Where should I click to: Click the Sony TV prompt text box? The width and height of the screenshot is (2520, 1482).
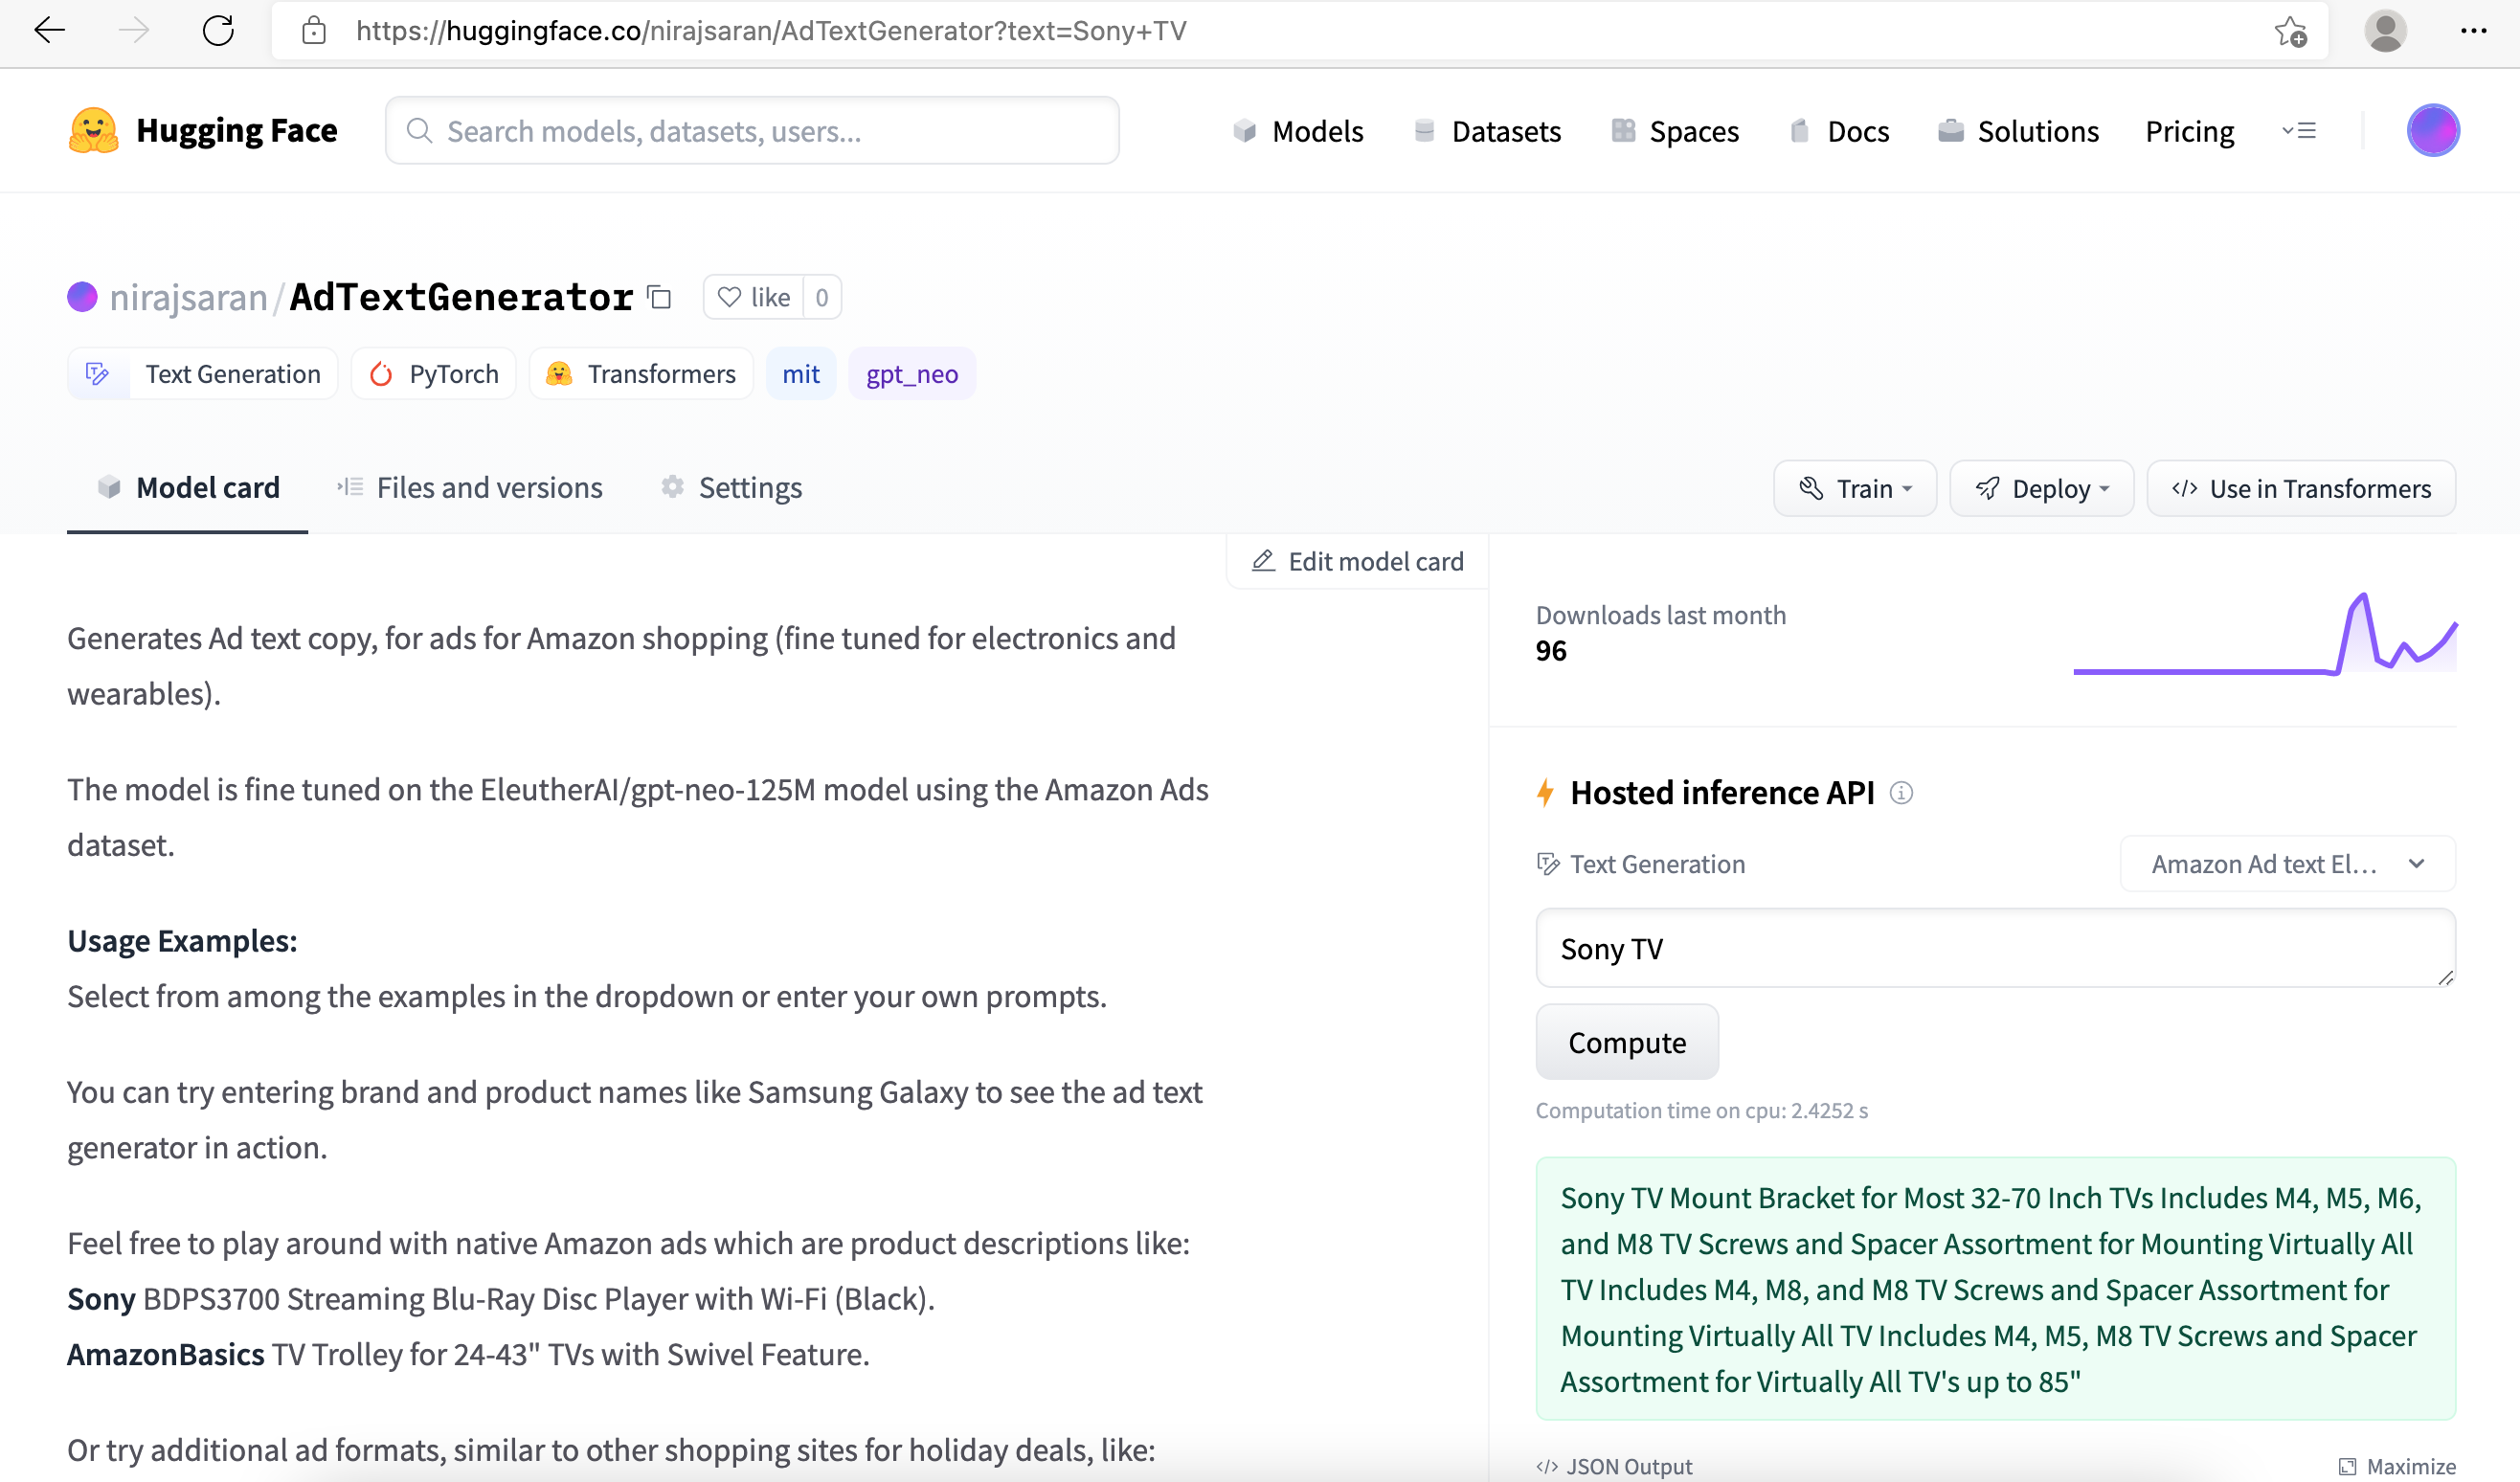coord(1995,948)
